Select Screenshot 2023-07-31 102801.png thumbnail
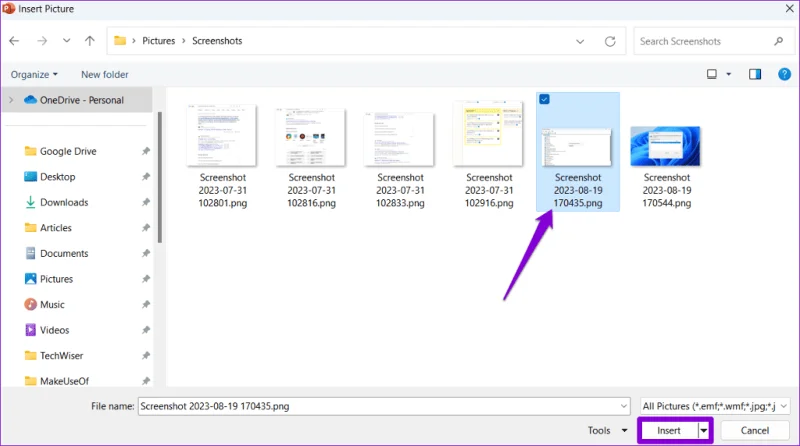This screenshot has width=800, height=446. [222, 136]
